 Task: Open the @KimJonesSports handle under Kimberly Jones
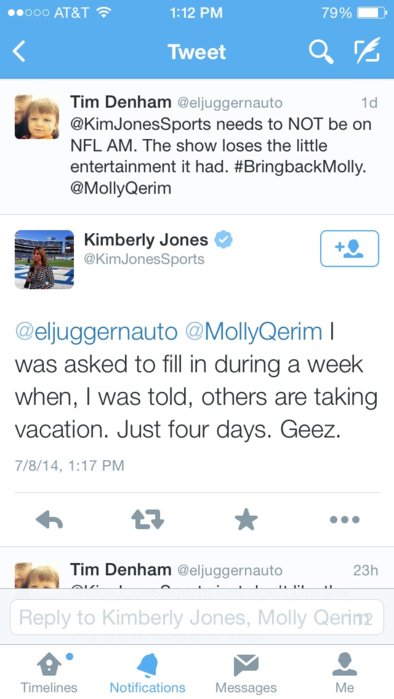144,259
